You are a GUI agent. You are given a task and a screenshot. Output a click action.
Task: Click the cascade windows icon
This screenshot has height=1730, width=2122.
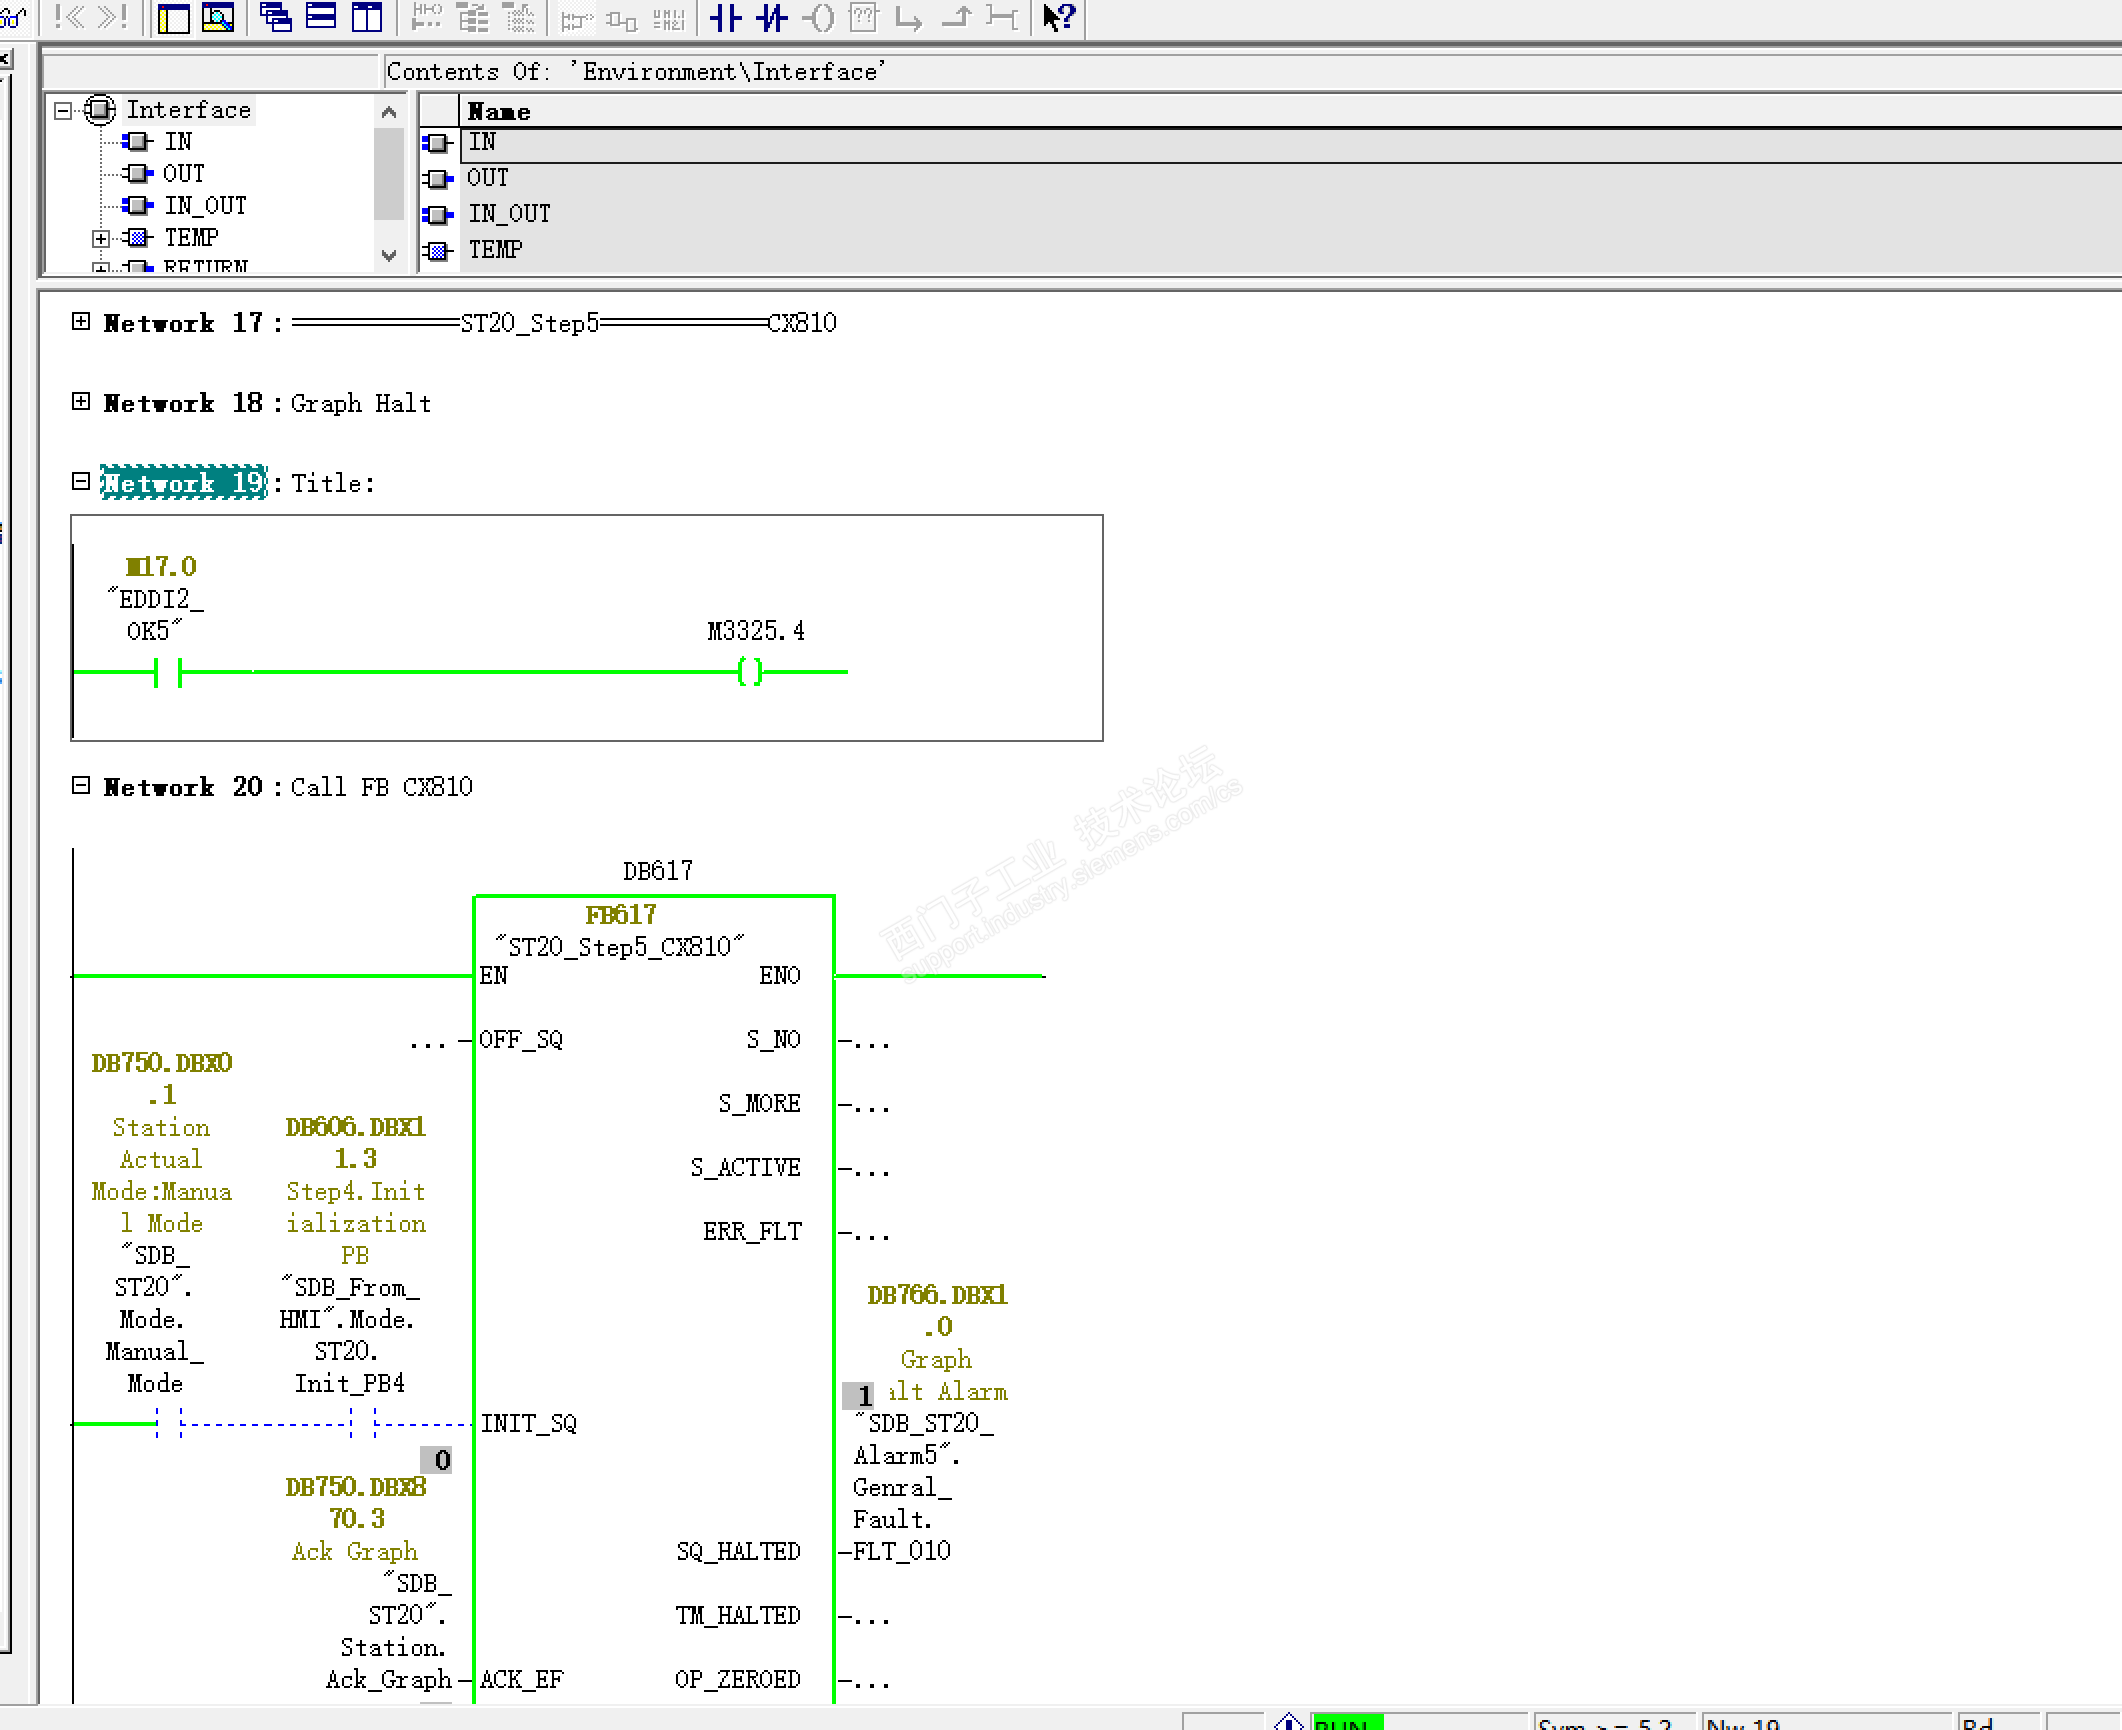[275, 17]
